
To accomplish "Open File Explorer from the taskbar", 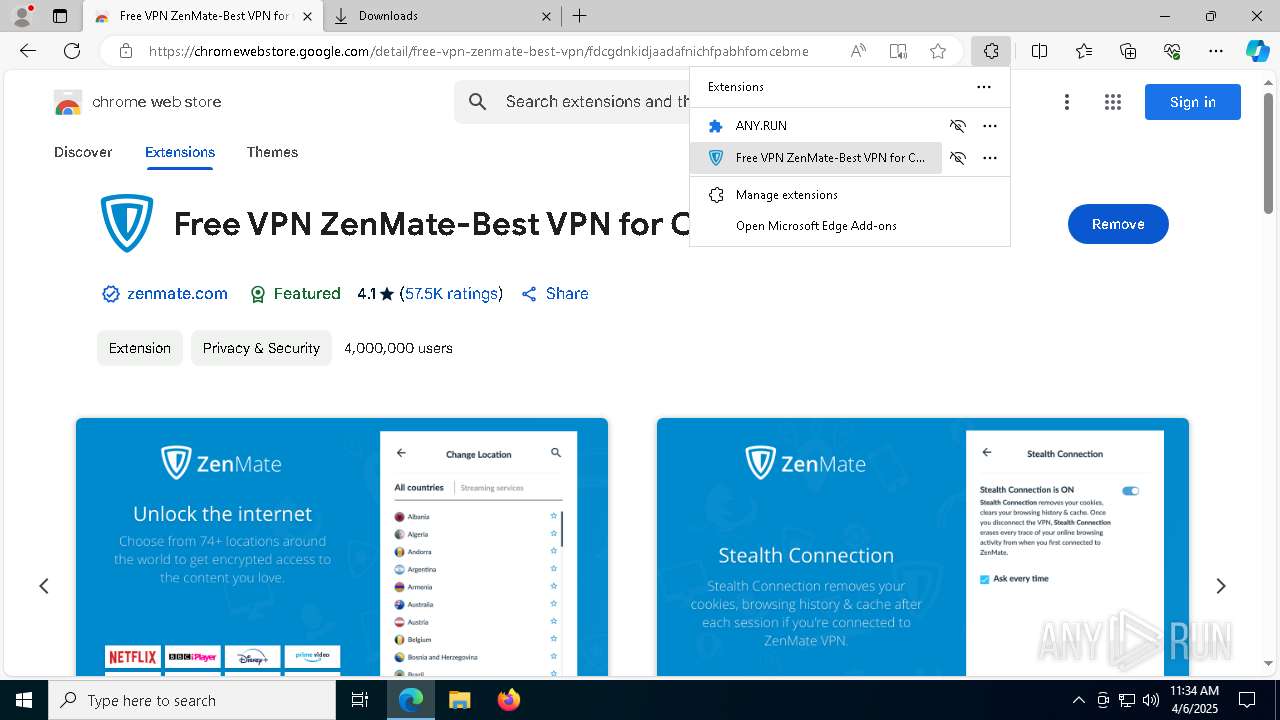I will point(460,700).
